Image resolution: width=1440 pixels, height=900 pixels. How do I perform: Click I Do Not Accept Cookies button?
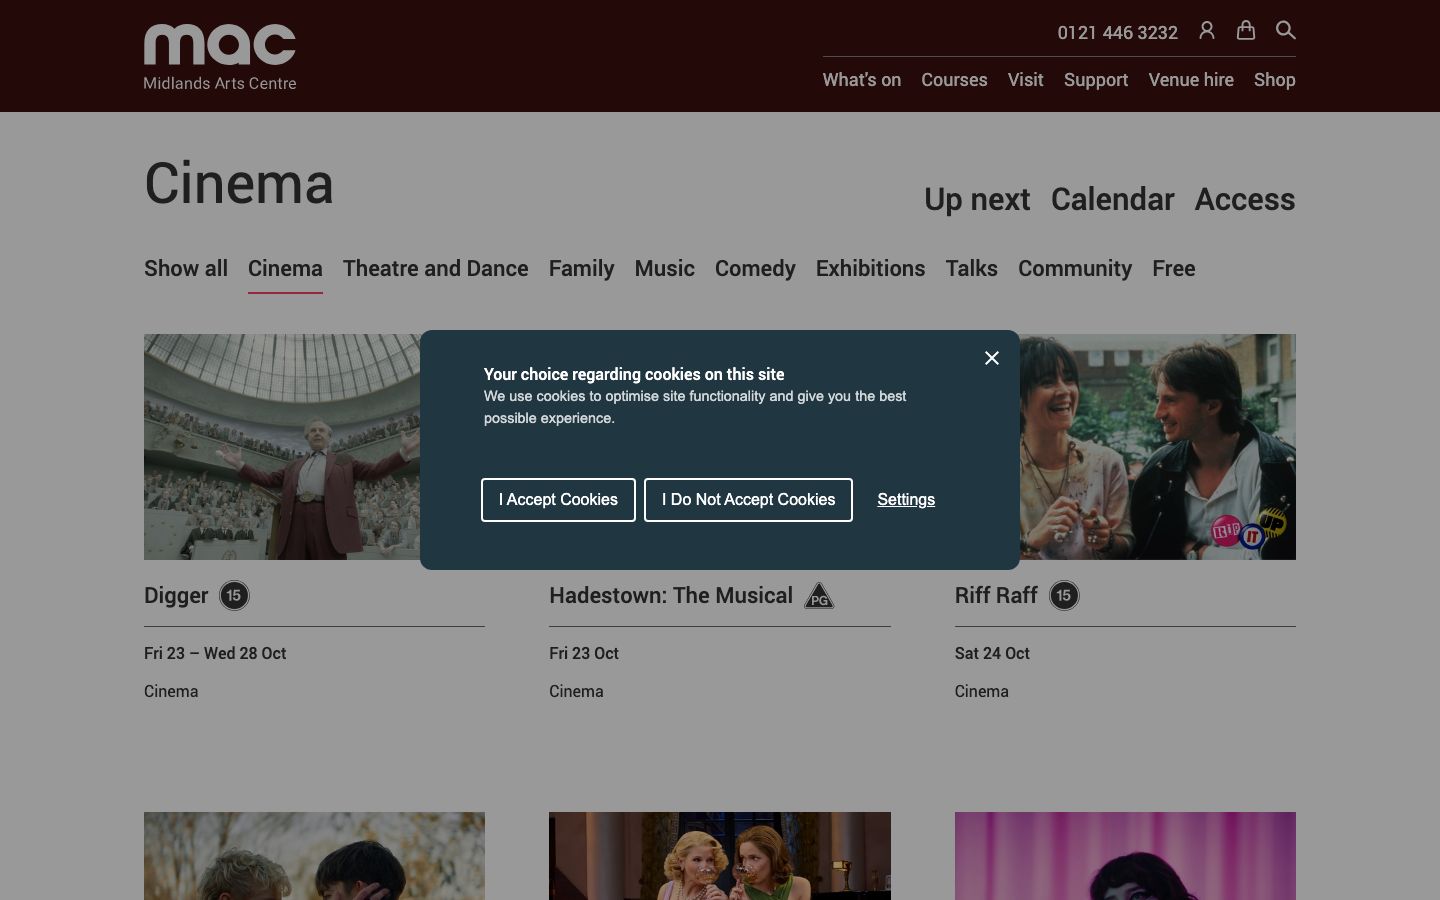(x=748, y=500)
